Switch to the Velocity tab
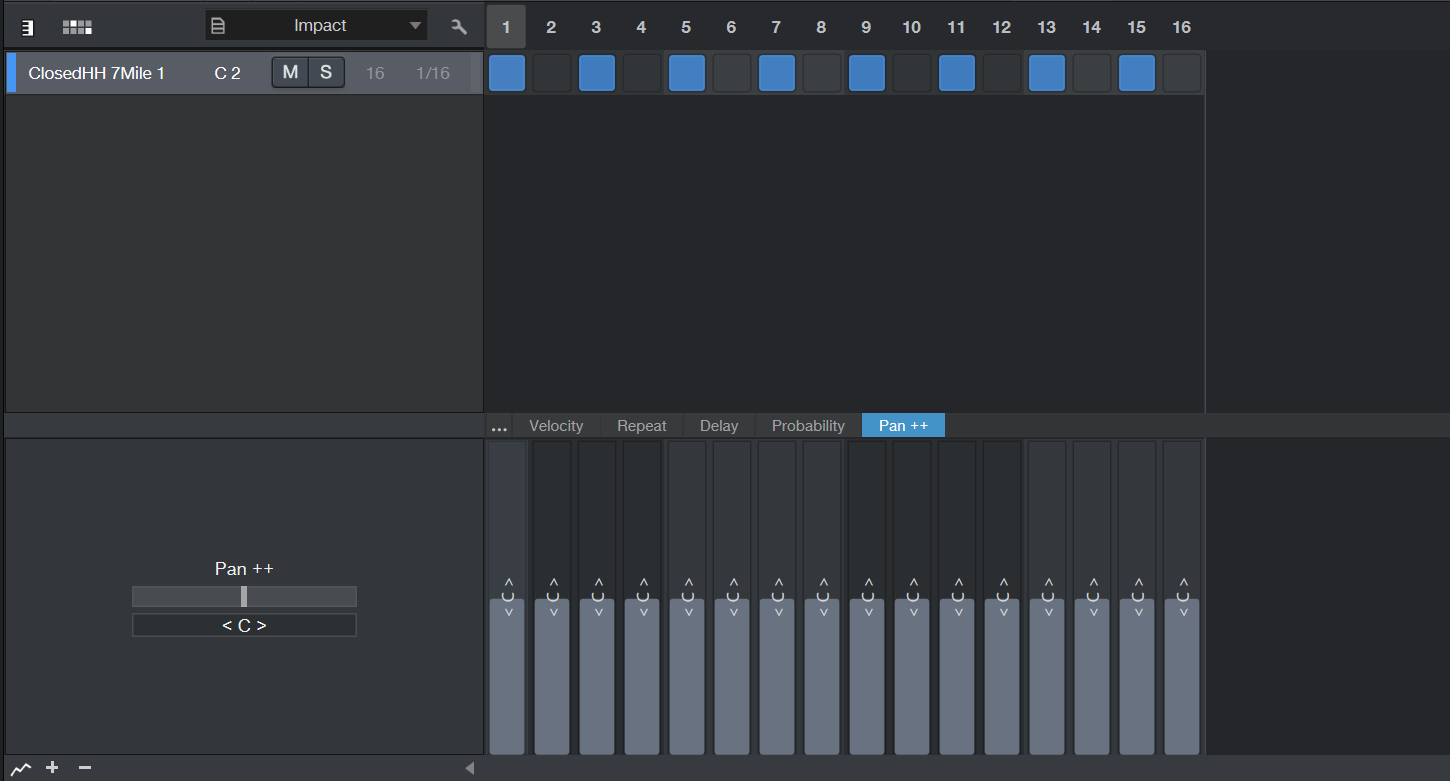The width and height of the screenshot is (1450, 781). (556, 426)
